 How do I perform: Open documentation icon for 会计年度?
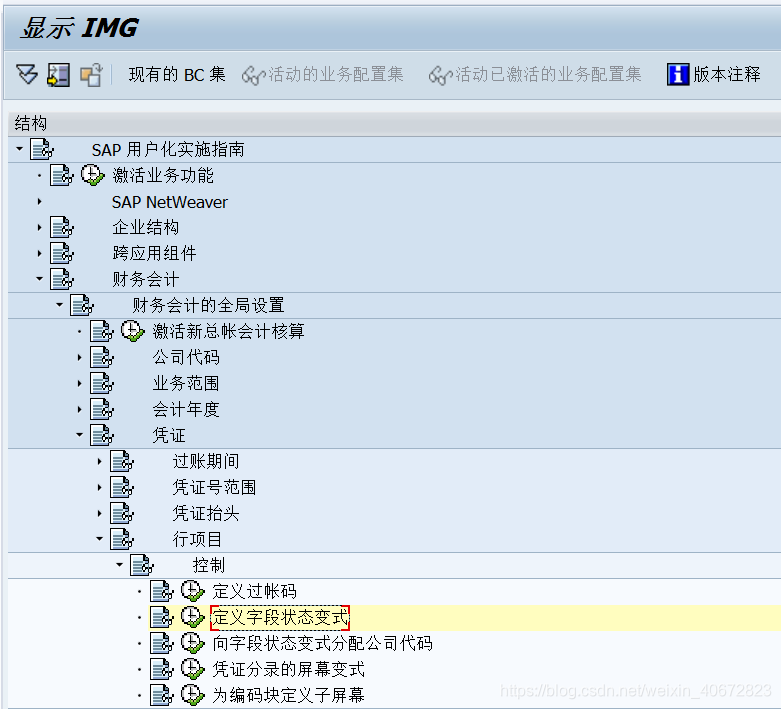(102, 410)
